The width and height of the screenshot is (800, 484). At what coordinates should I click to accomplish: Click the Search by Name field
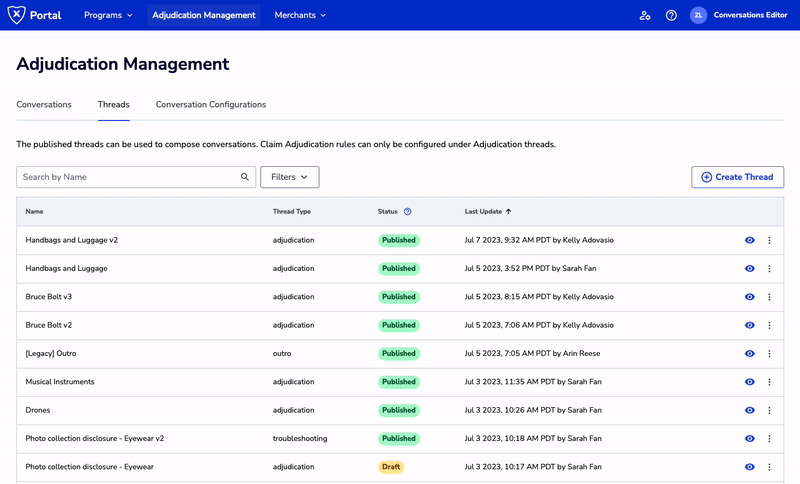[x=128, y=177]
